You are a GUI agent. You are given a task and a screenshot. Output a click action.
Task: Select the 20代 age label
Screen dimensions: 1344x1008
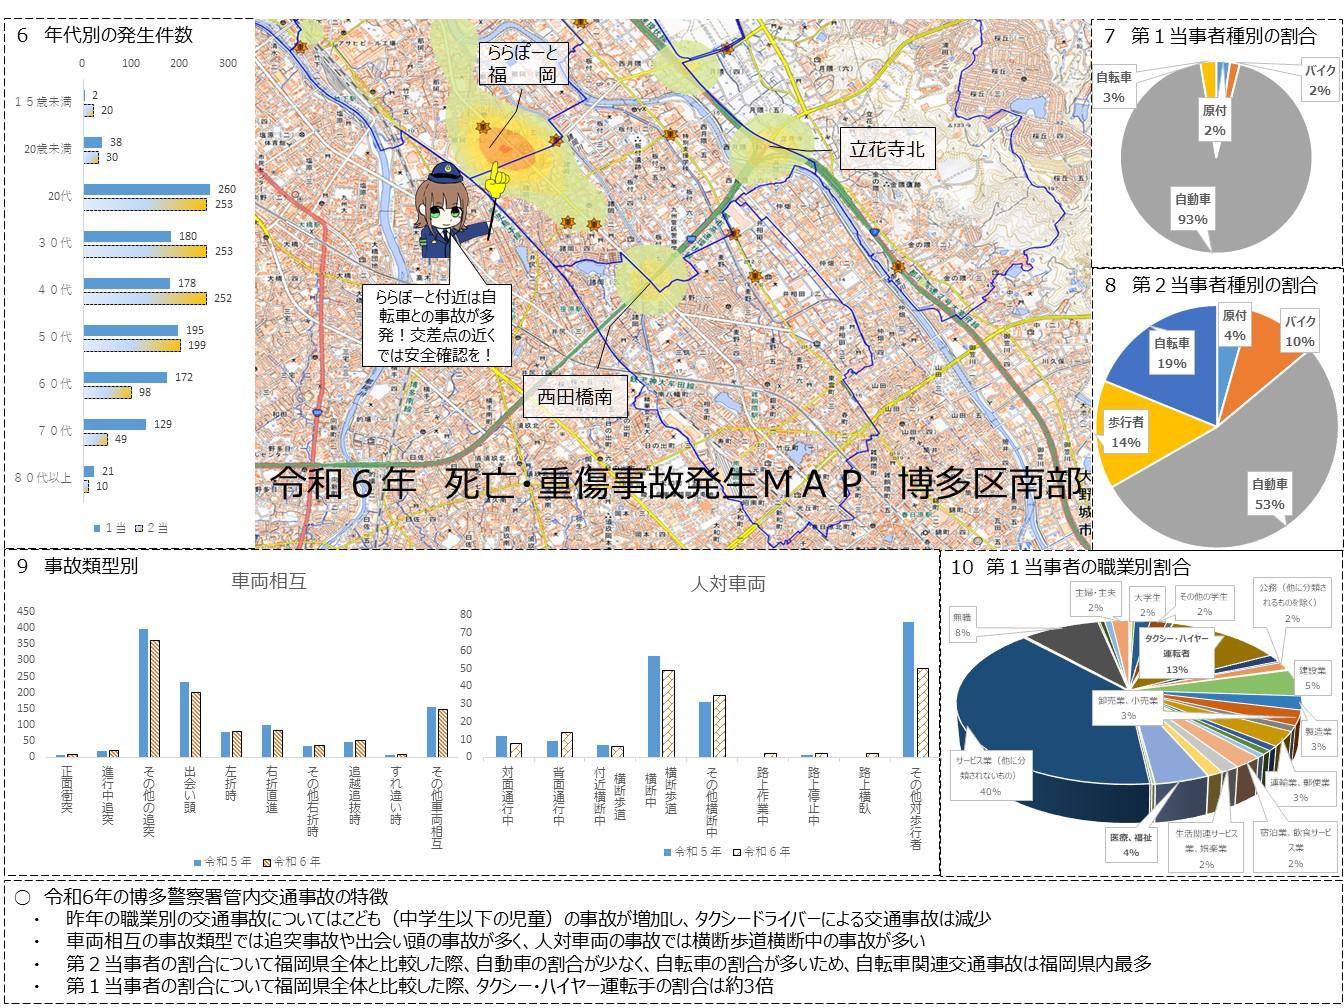[x=60, y=196]
